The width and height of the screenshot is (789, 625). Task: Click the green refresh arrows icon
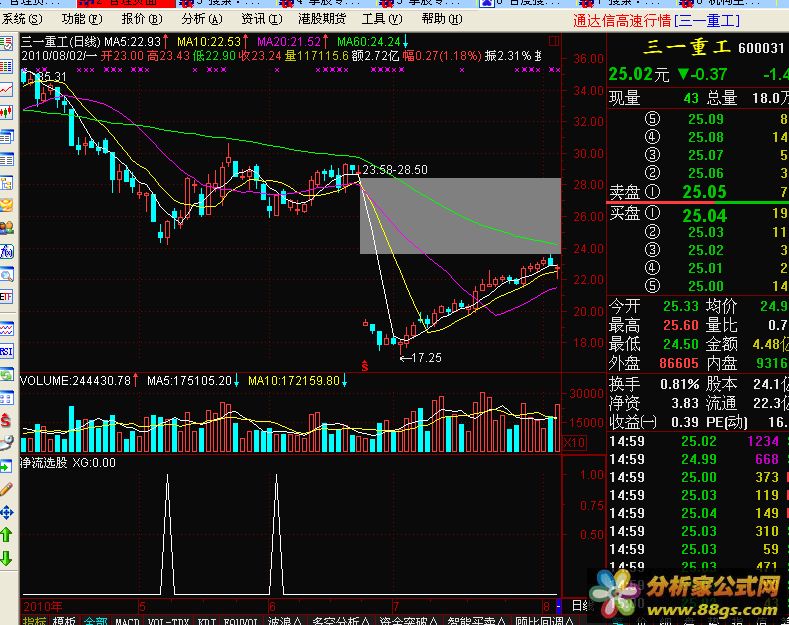click(x=6, y=374)
